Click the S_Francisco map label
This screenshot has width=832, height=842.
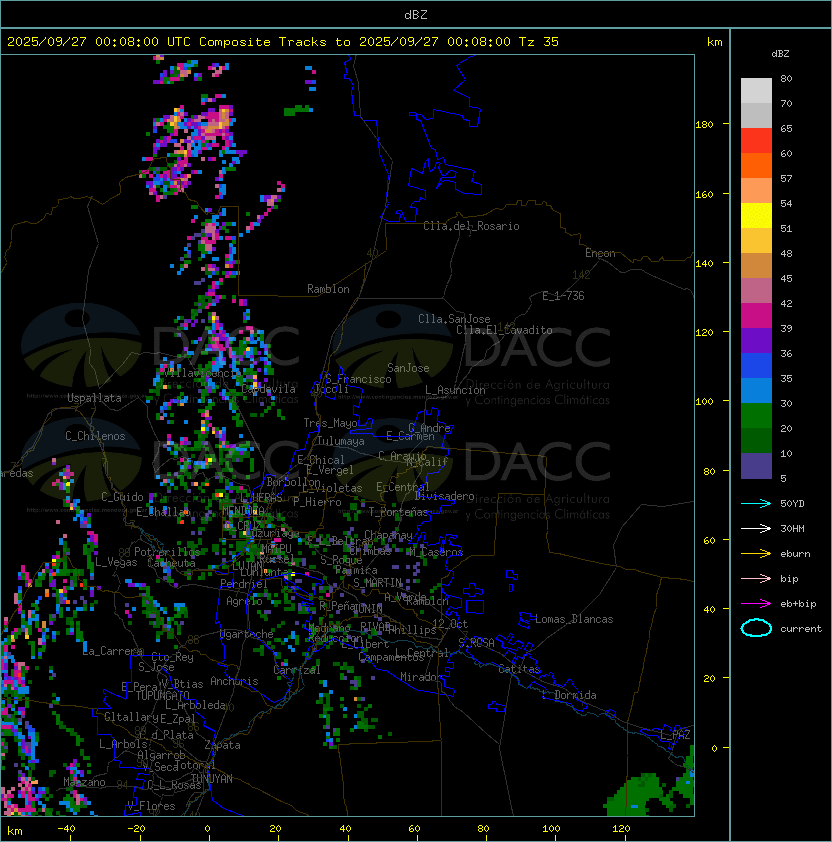(358, 379)
